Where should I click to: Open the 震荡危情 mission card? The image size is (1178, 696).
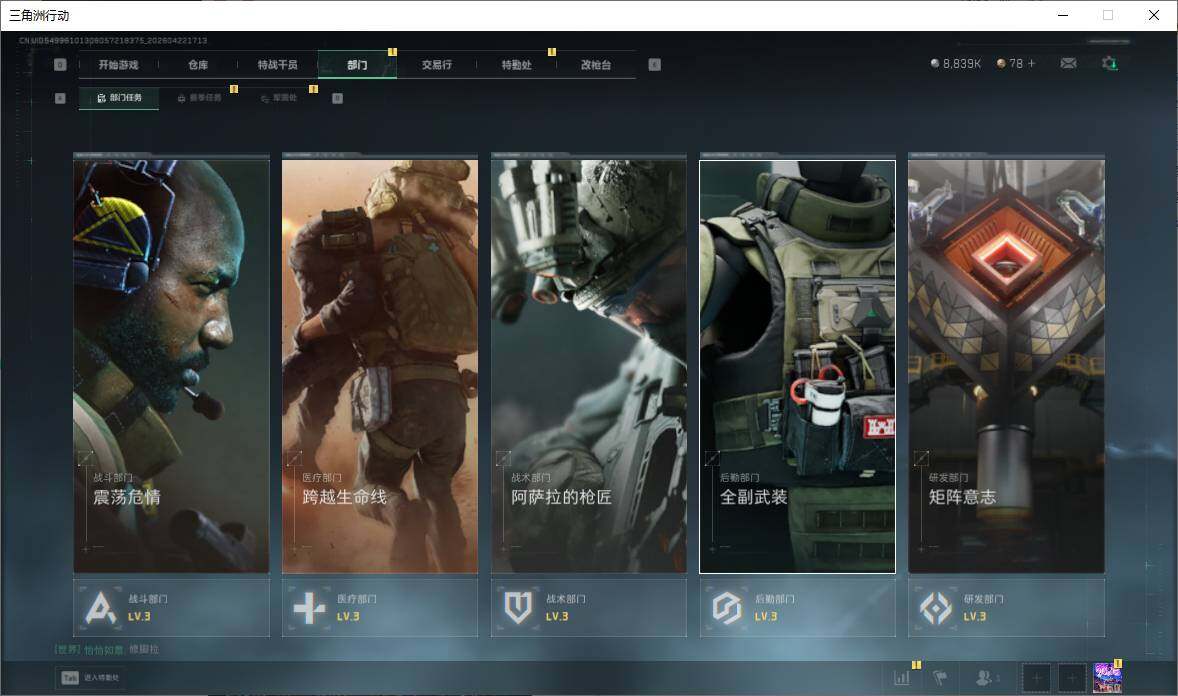click(171, 366)
